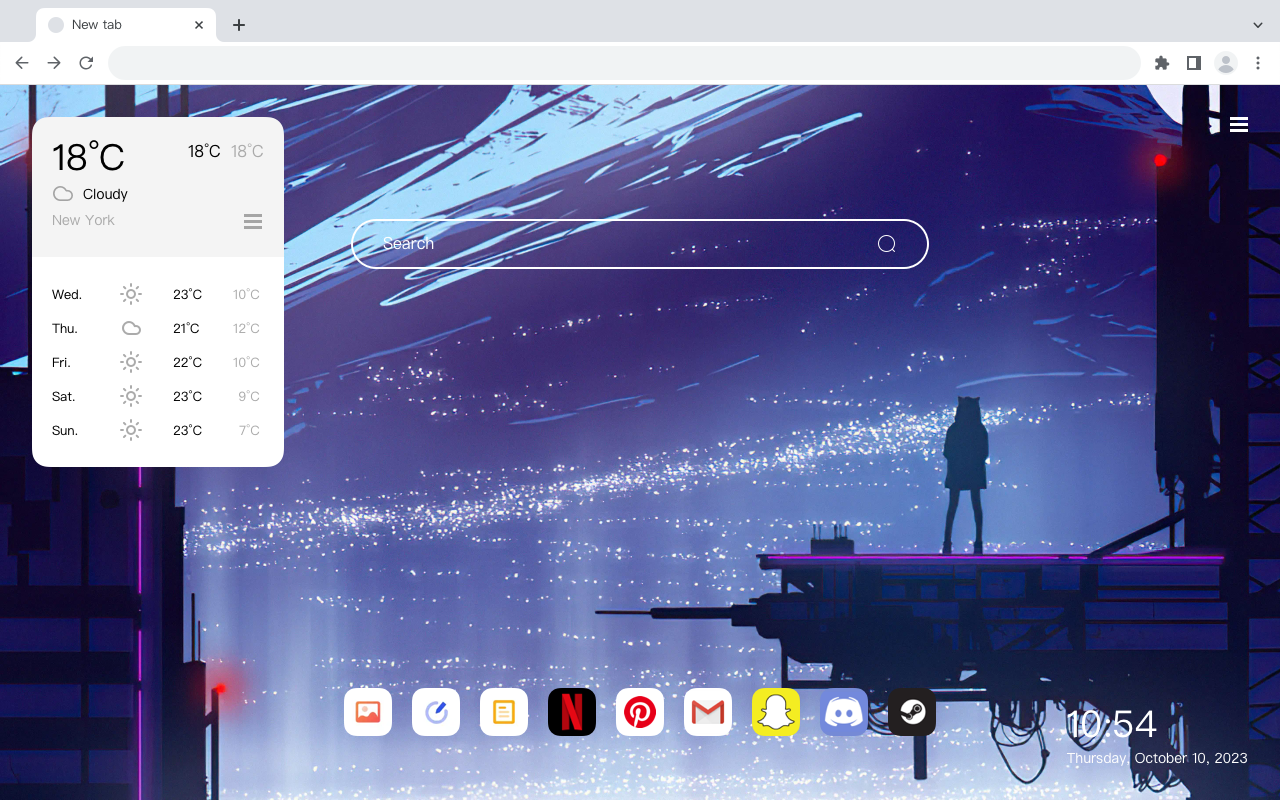Open the page hamburger menu at top right
The image size is (1280, 800).
[1239, 124]
